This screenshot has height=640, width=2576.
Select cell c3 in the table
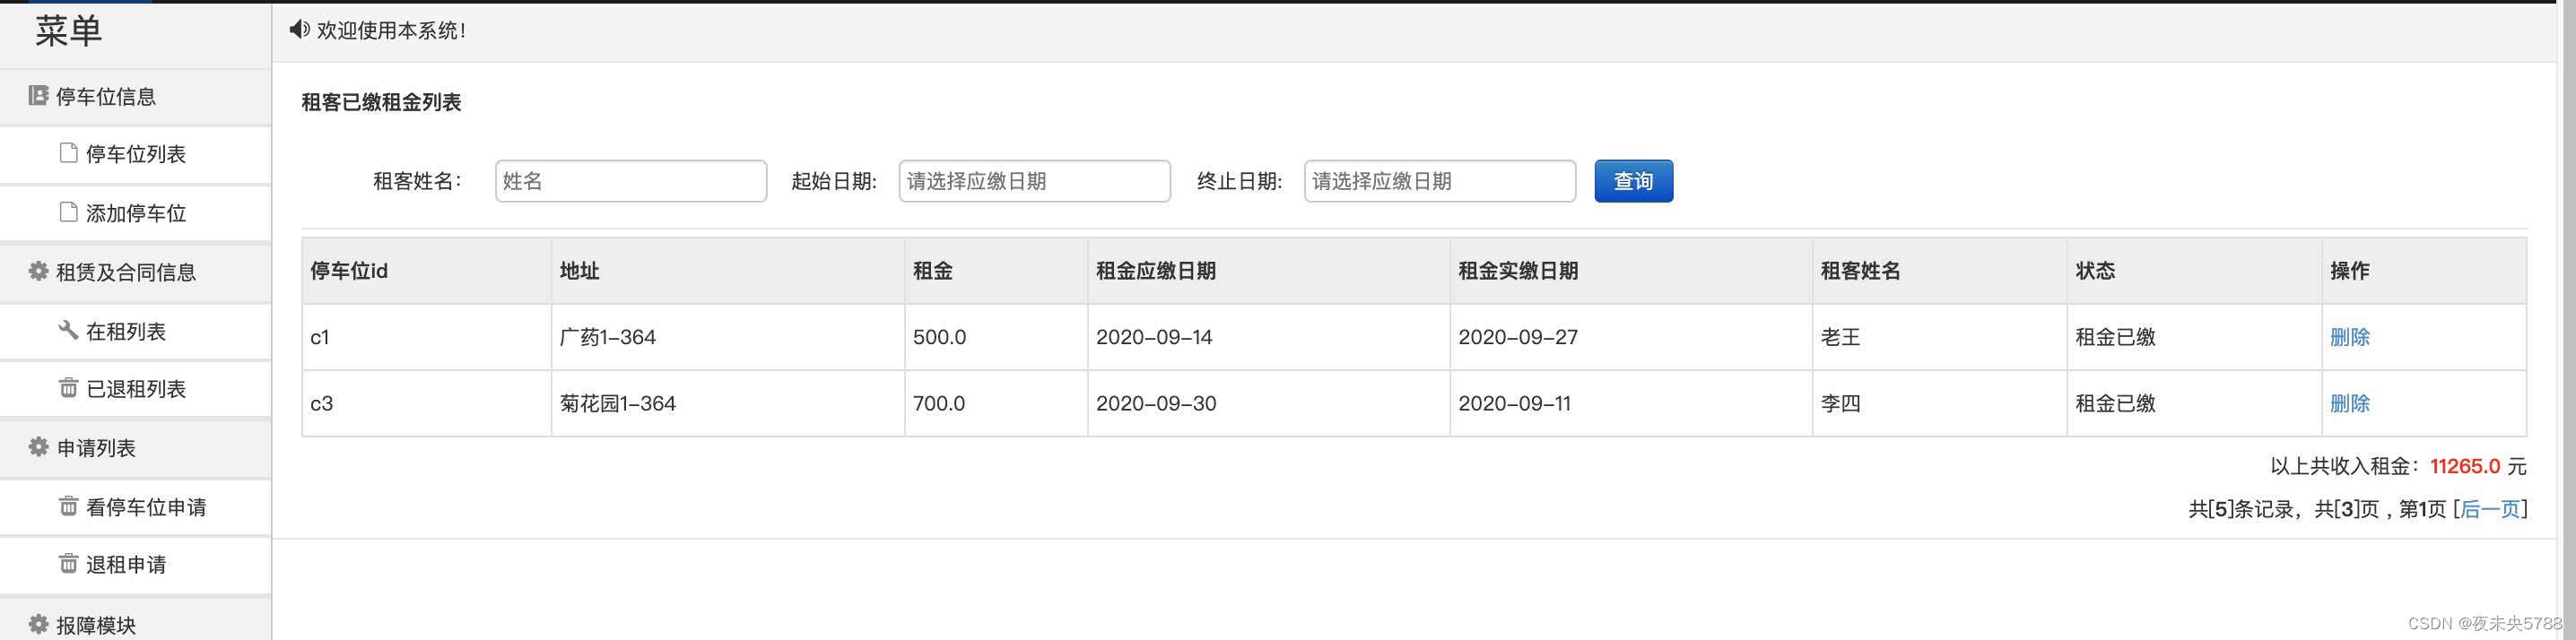(426, 403)
